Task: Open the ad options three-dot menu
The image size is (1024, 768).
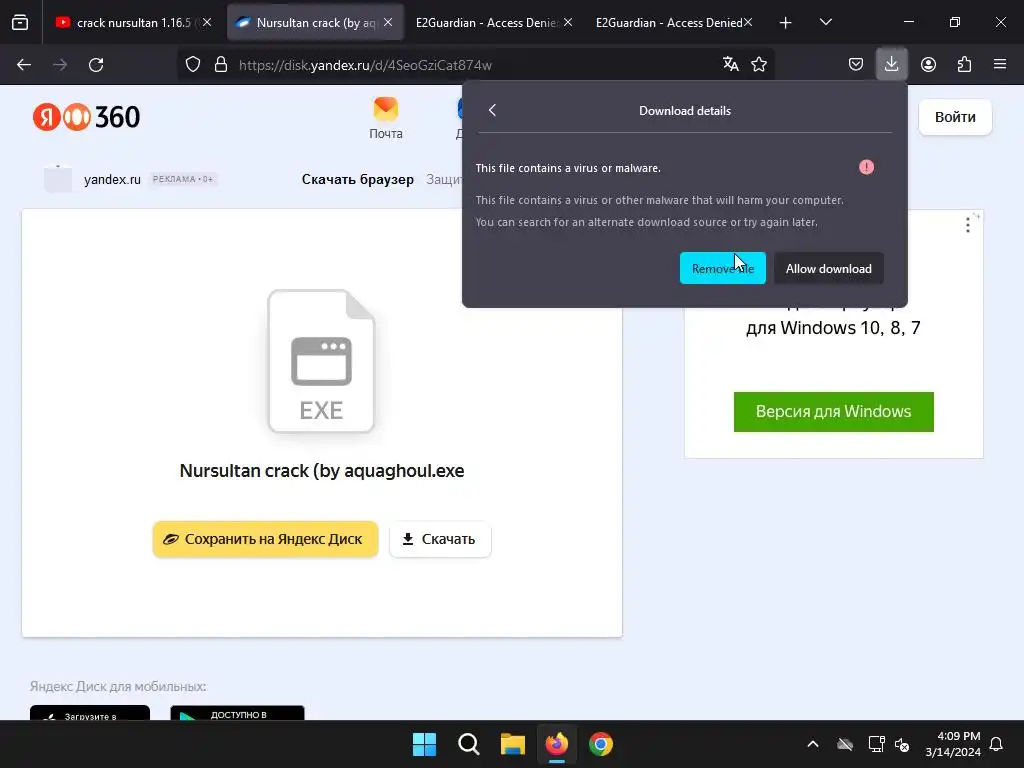Action: [x=968, y=225]
